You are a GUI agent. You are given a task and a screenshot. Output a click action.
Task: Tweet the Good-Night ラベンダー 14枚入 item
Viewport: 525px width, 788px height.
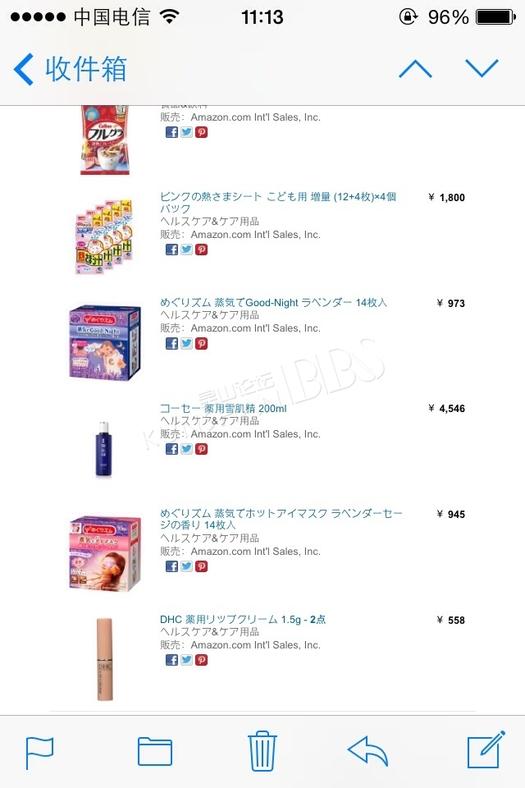pyautogui.click(x=186, y=344)
